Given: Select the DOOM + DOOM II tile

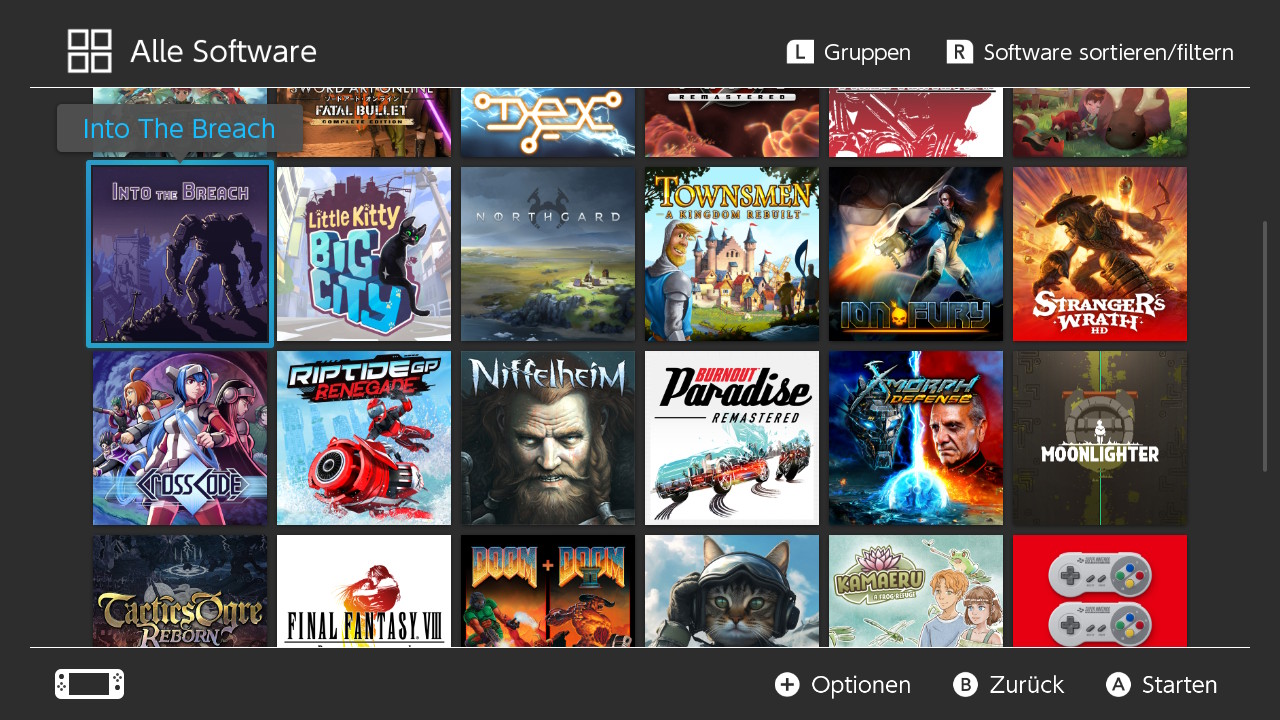Looking at the screenshot, I should [548, 591].
